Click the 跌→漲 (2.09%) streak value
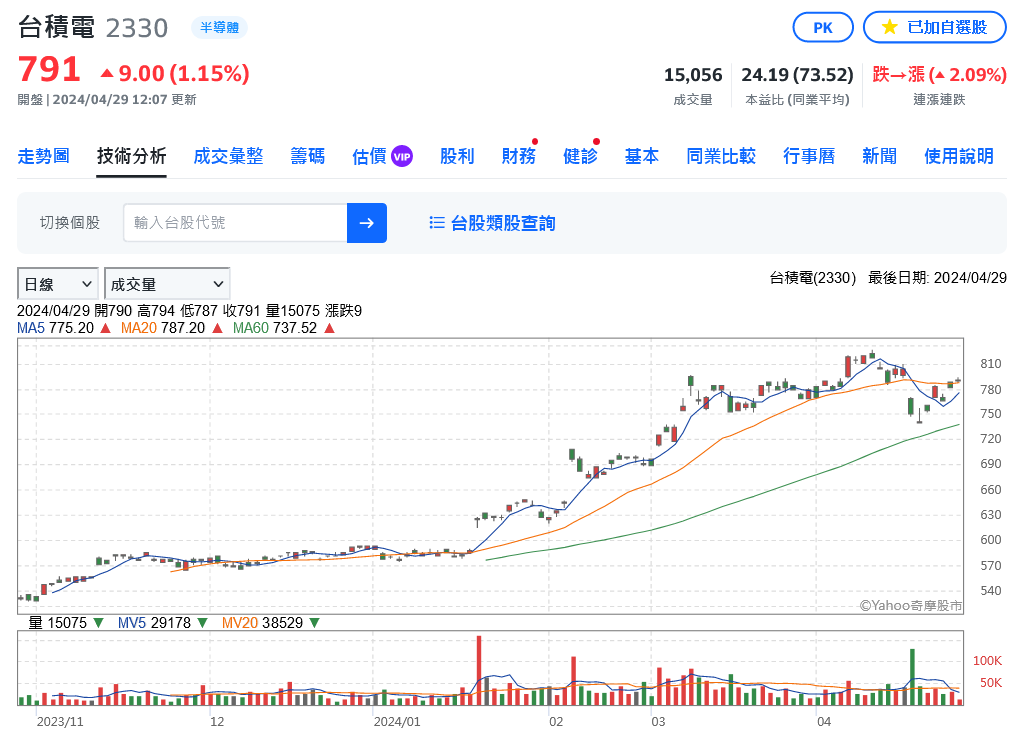Viewport: 1012px width, 733px height. [x=939, y=75]
